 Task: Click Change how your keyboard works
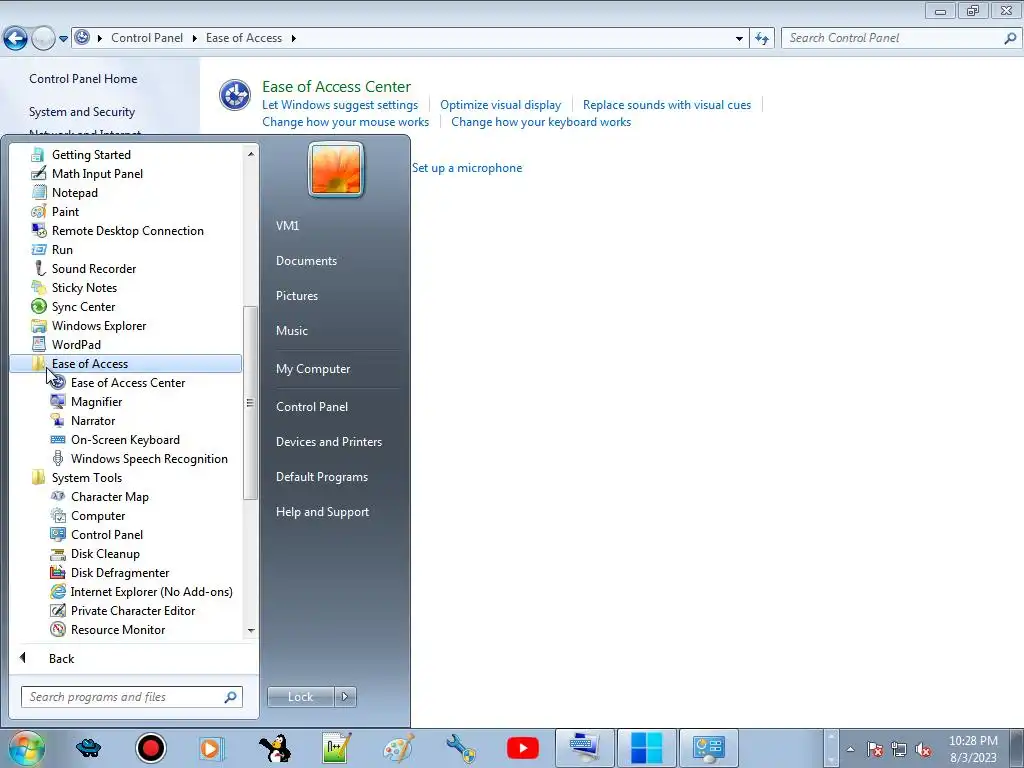coord(541,121)
